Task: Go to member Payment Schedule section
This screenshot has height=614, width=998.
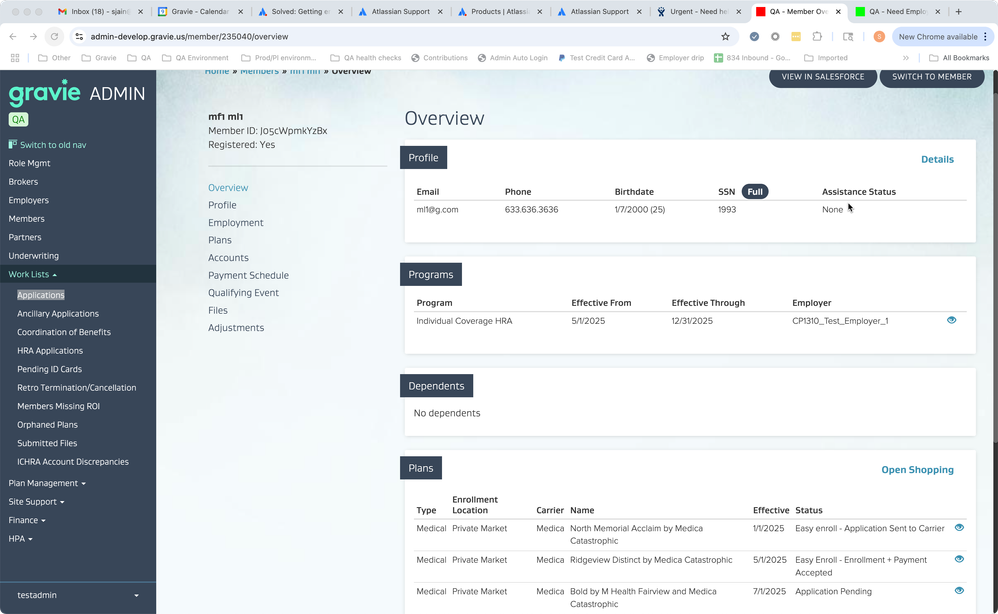Action: point(248,276)
